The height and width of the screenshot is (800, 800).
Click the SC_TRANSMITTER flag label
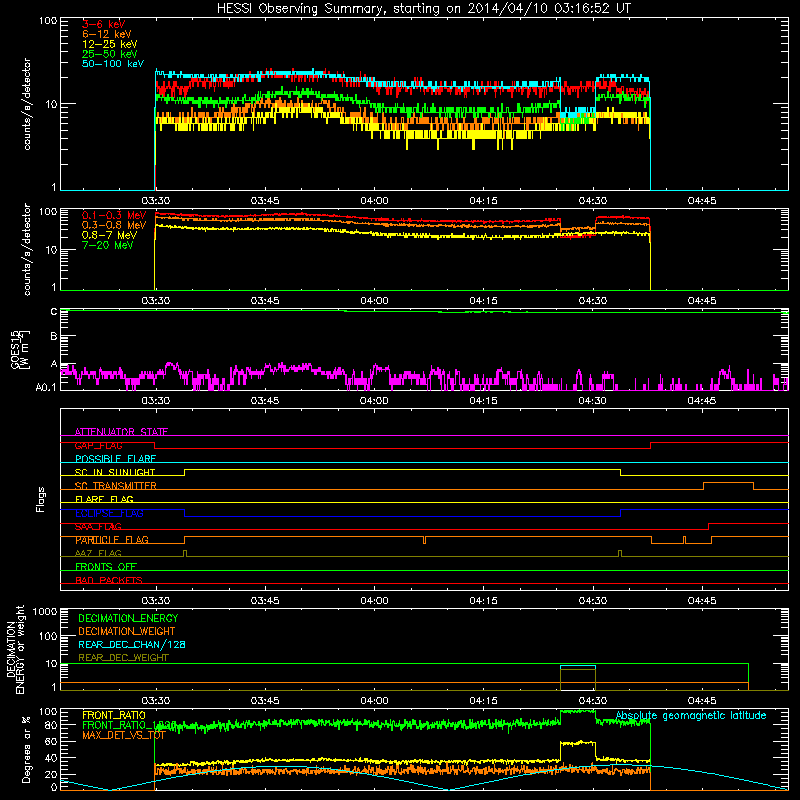115,486
